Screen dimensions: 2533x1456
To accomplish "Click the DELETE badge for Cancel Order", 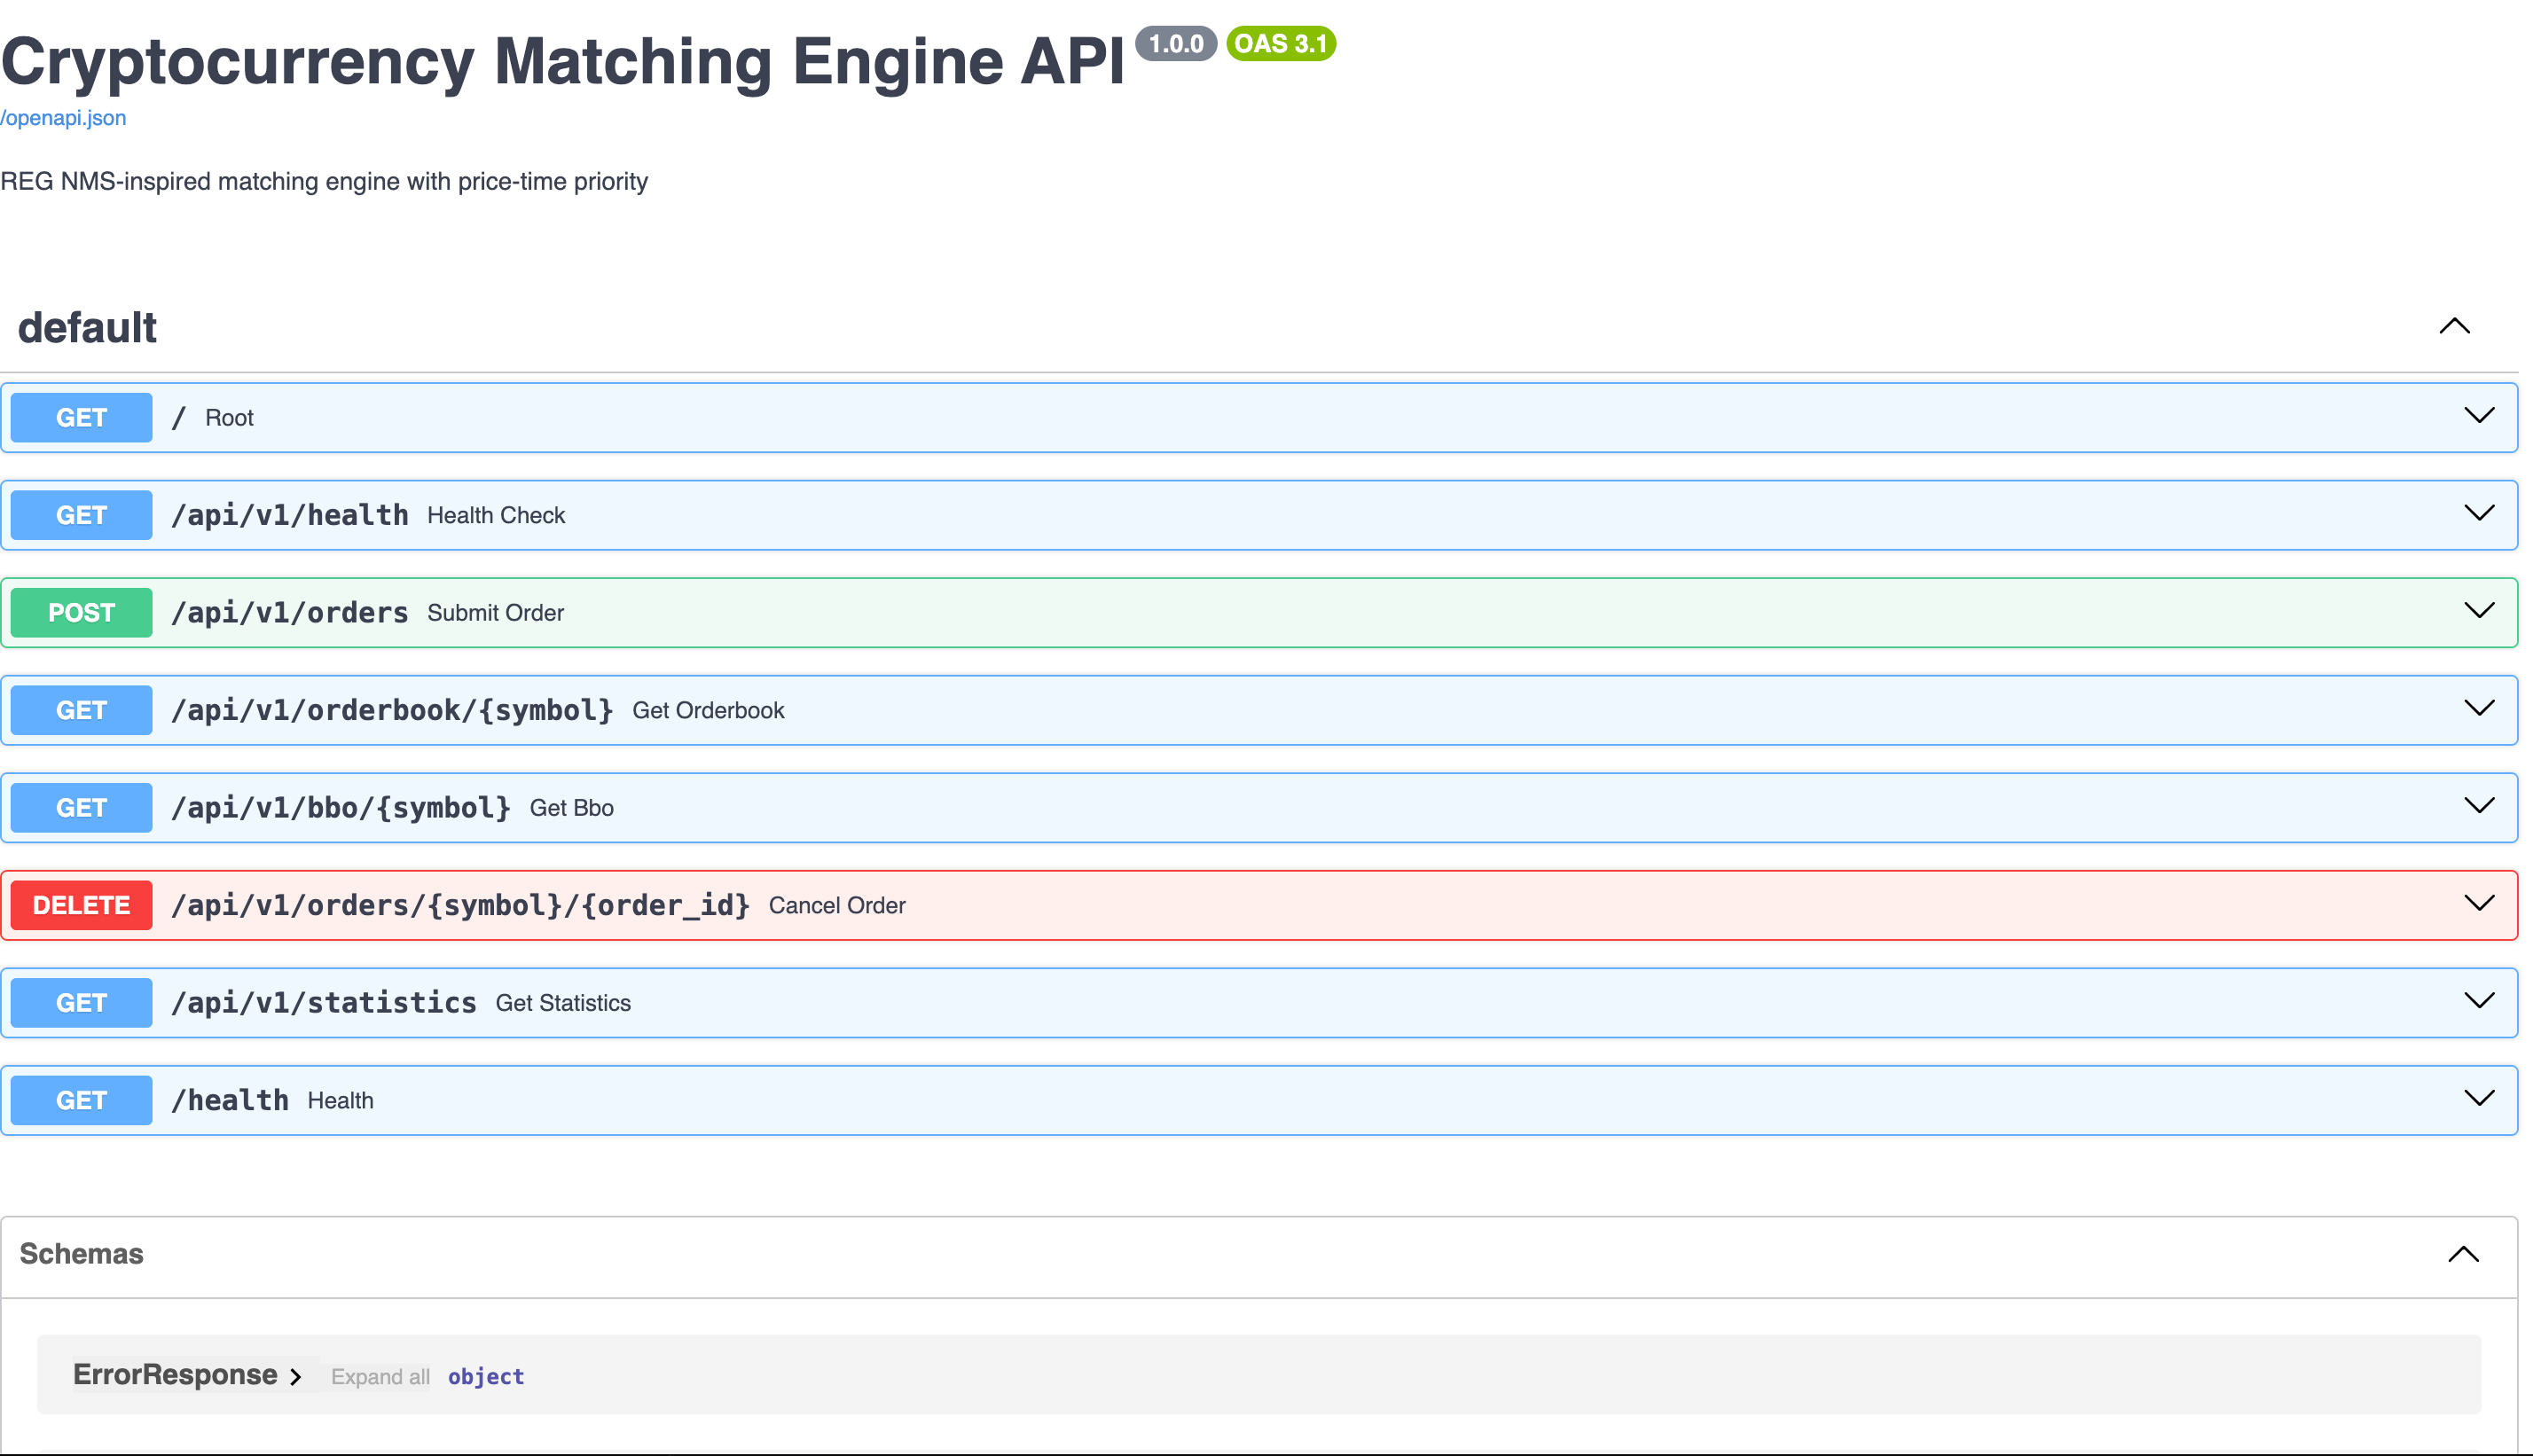I will 82,905.
